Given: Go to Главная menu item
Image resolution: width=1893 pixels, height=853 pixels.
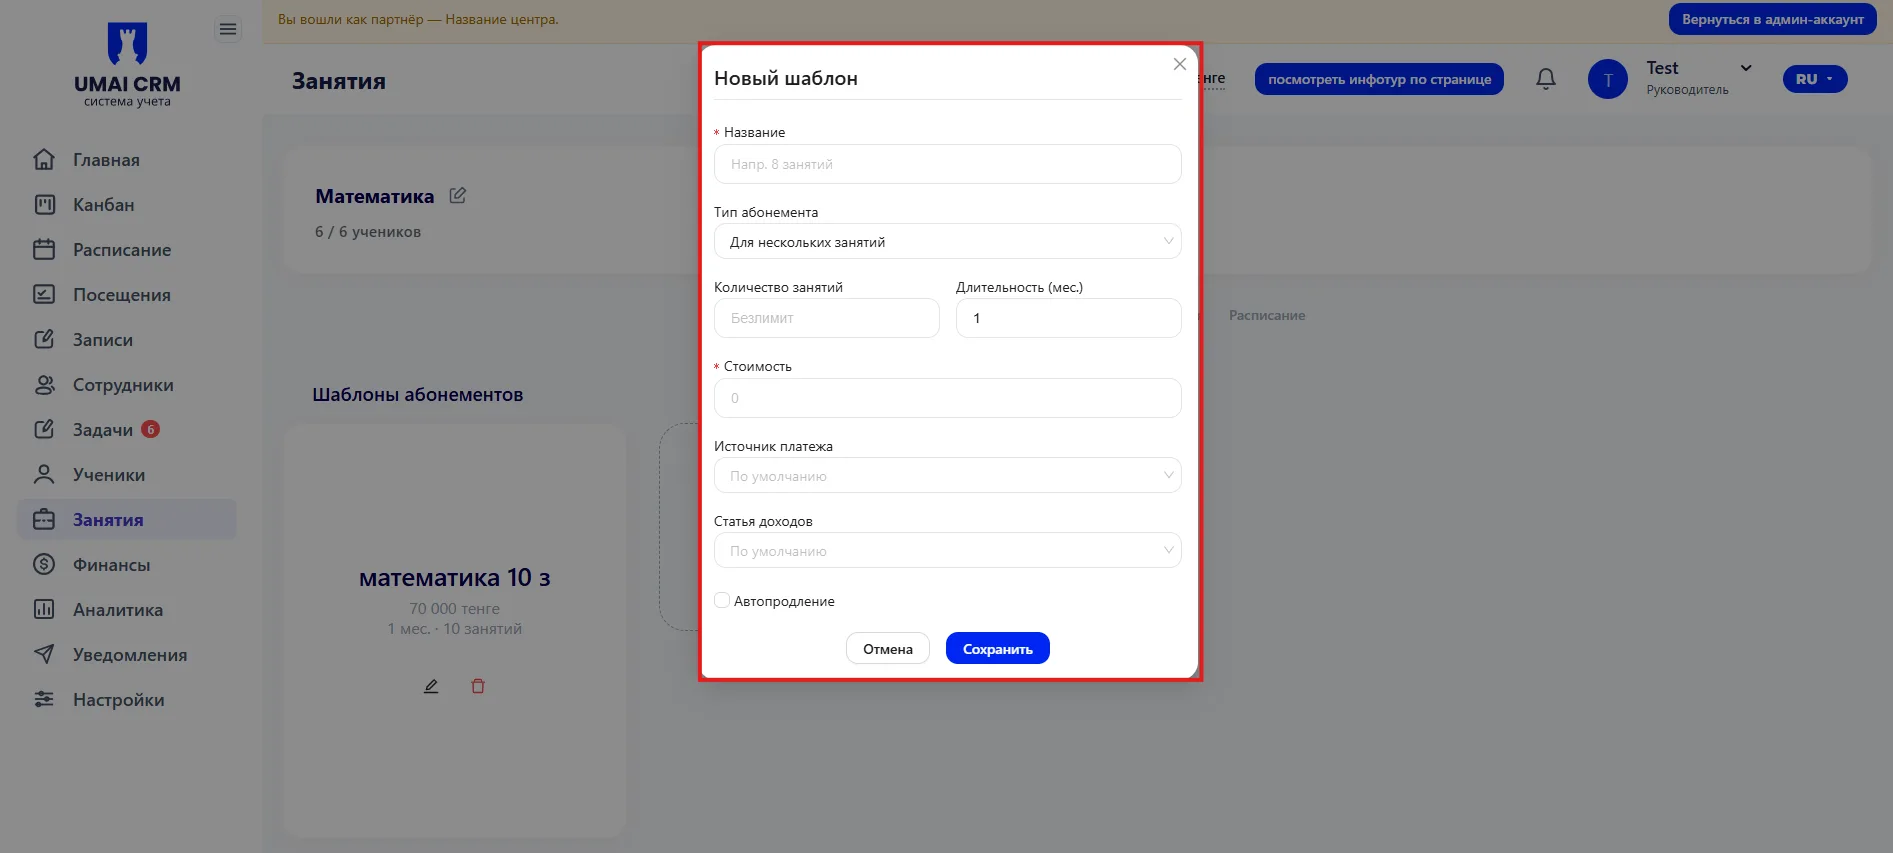Looking at the screenshot, I should tap(106, 160).
